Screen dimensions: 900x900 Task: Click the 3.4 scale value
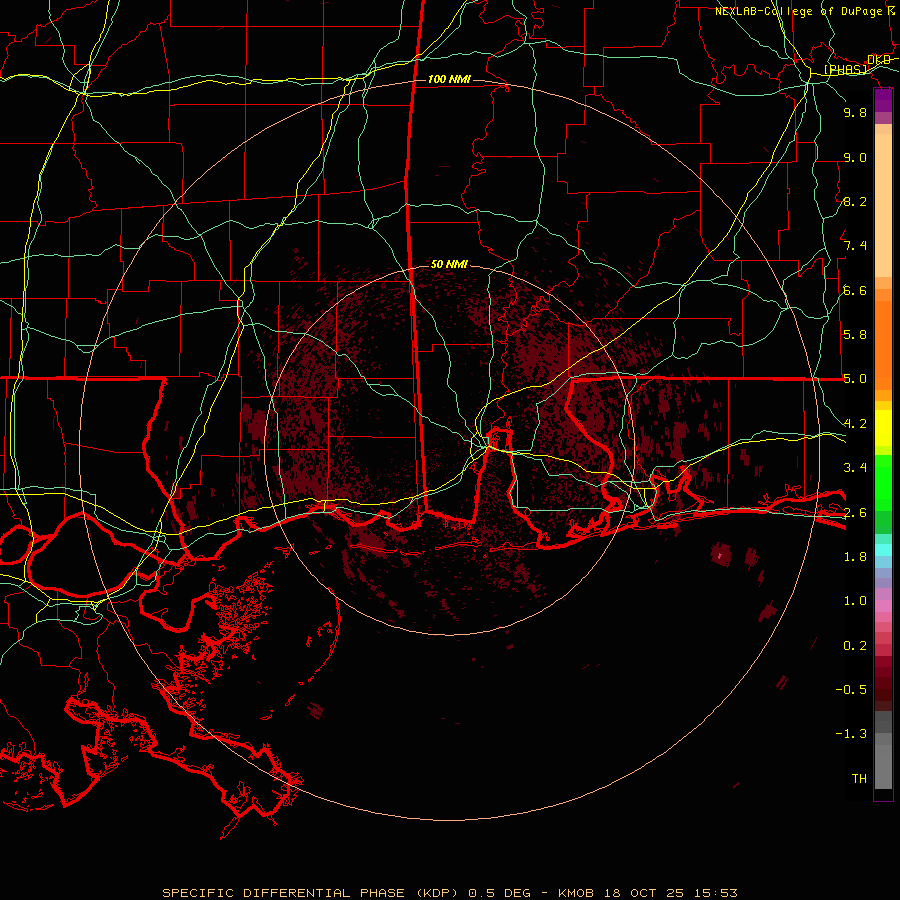point(855,468)
